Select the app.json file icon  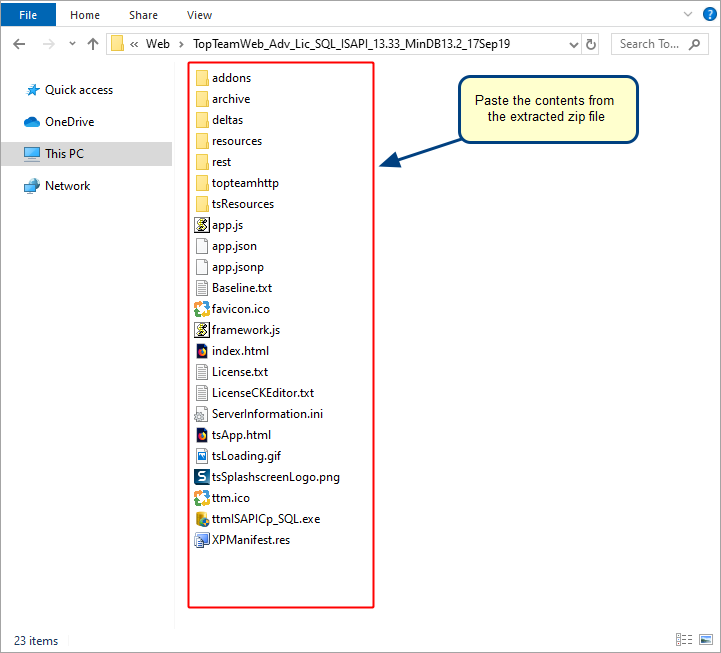[202, 246]
